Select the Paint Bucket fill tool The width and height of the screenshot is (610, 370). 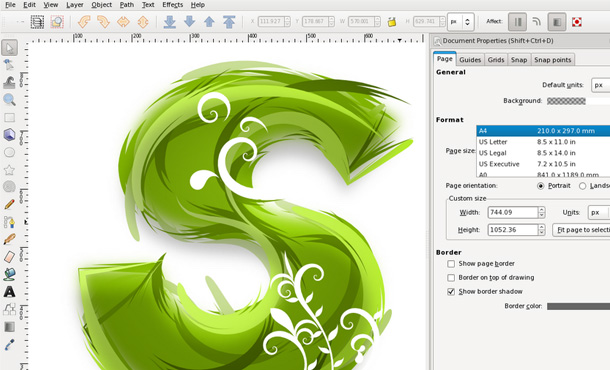9,274
